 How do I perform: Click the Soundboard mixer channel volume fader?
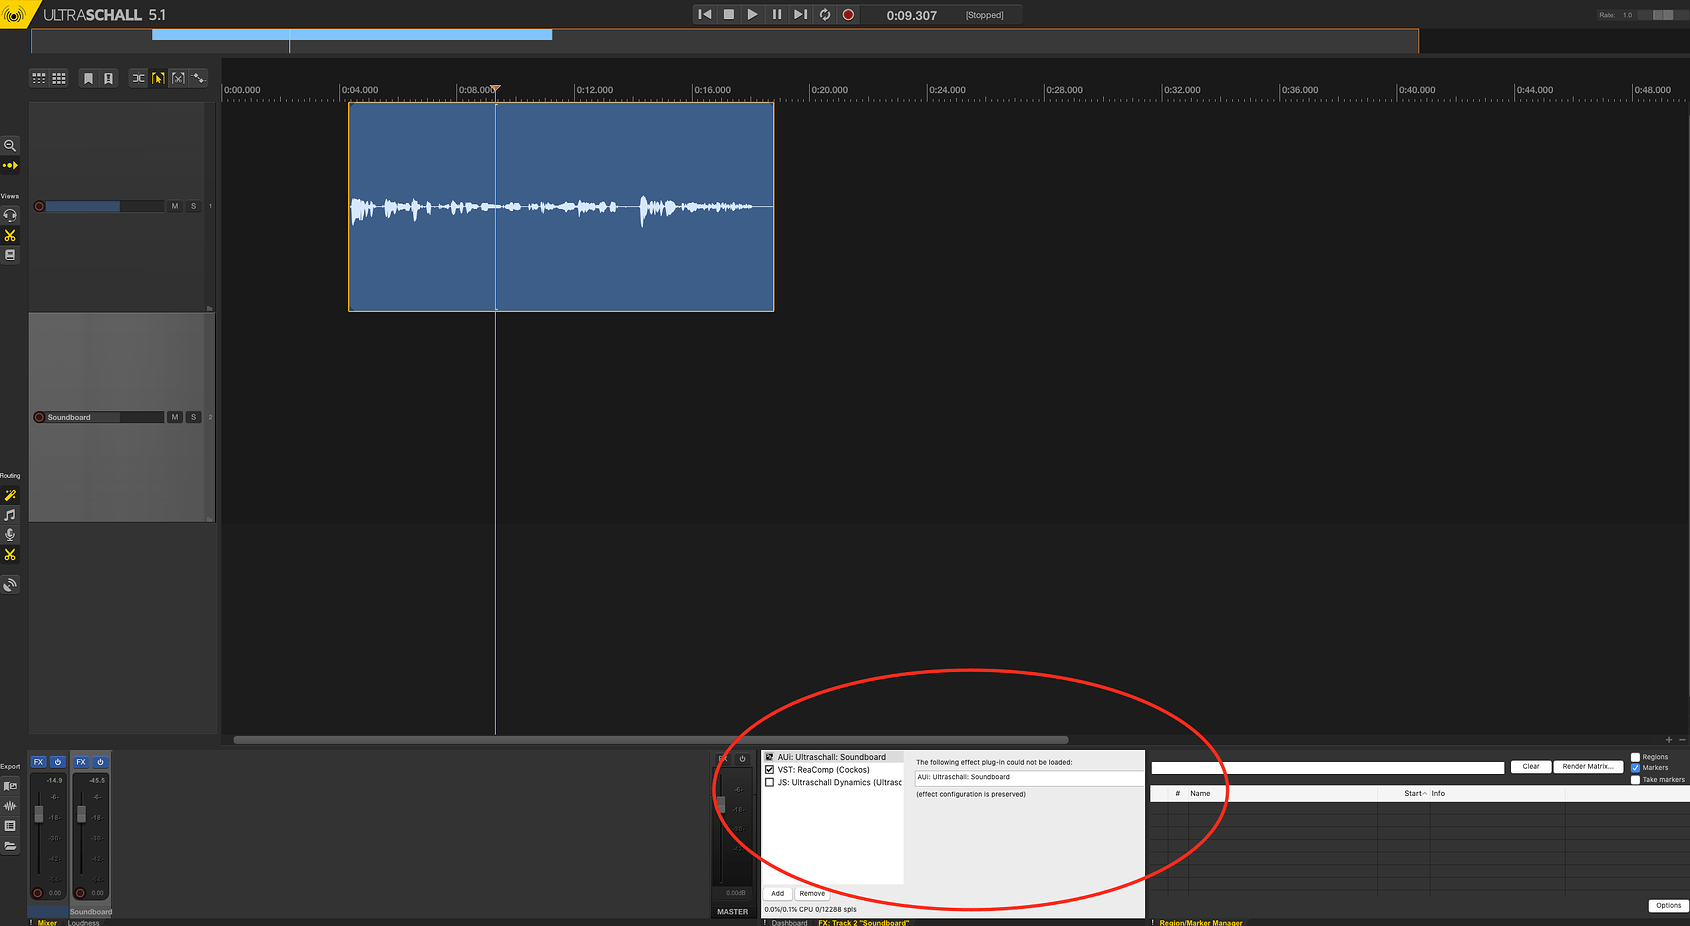pos(81,815)
